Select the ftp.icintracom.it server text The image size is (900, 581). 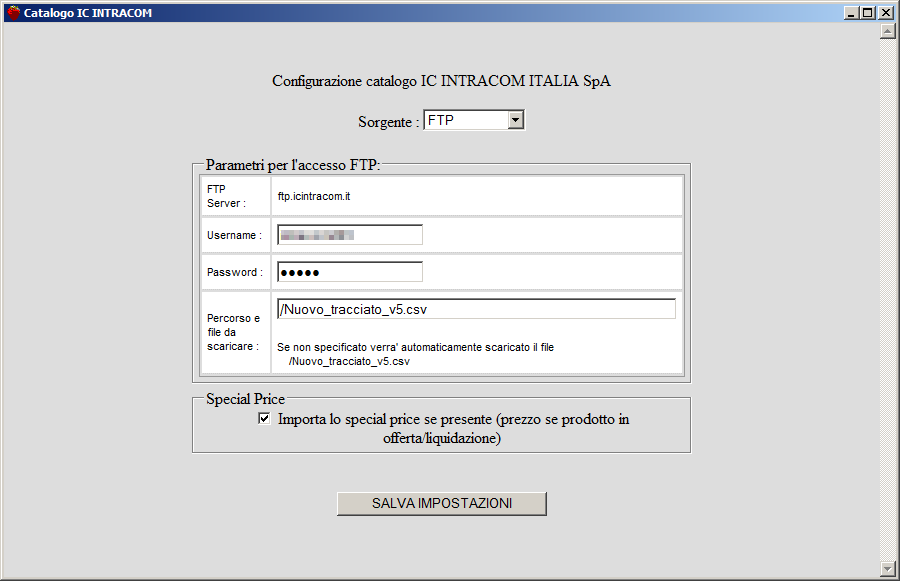(x=314, y=196)
